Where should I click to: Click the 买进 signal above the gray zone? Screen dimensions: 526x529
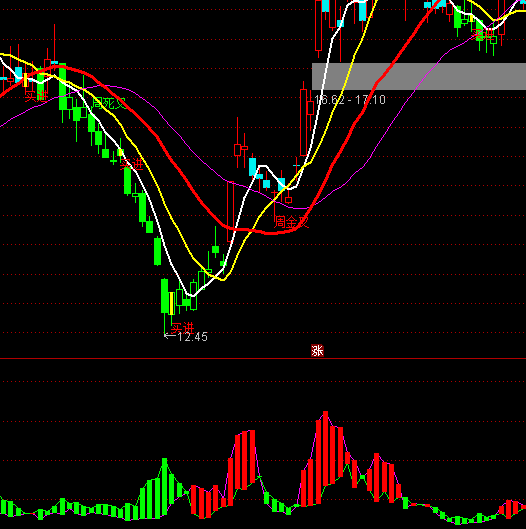click(483, 34)
